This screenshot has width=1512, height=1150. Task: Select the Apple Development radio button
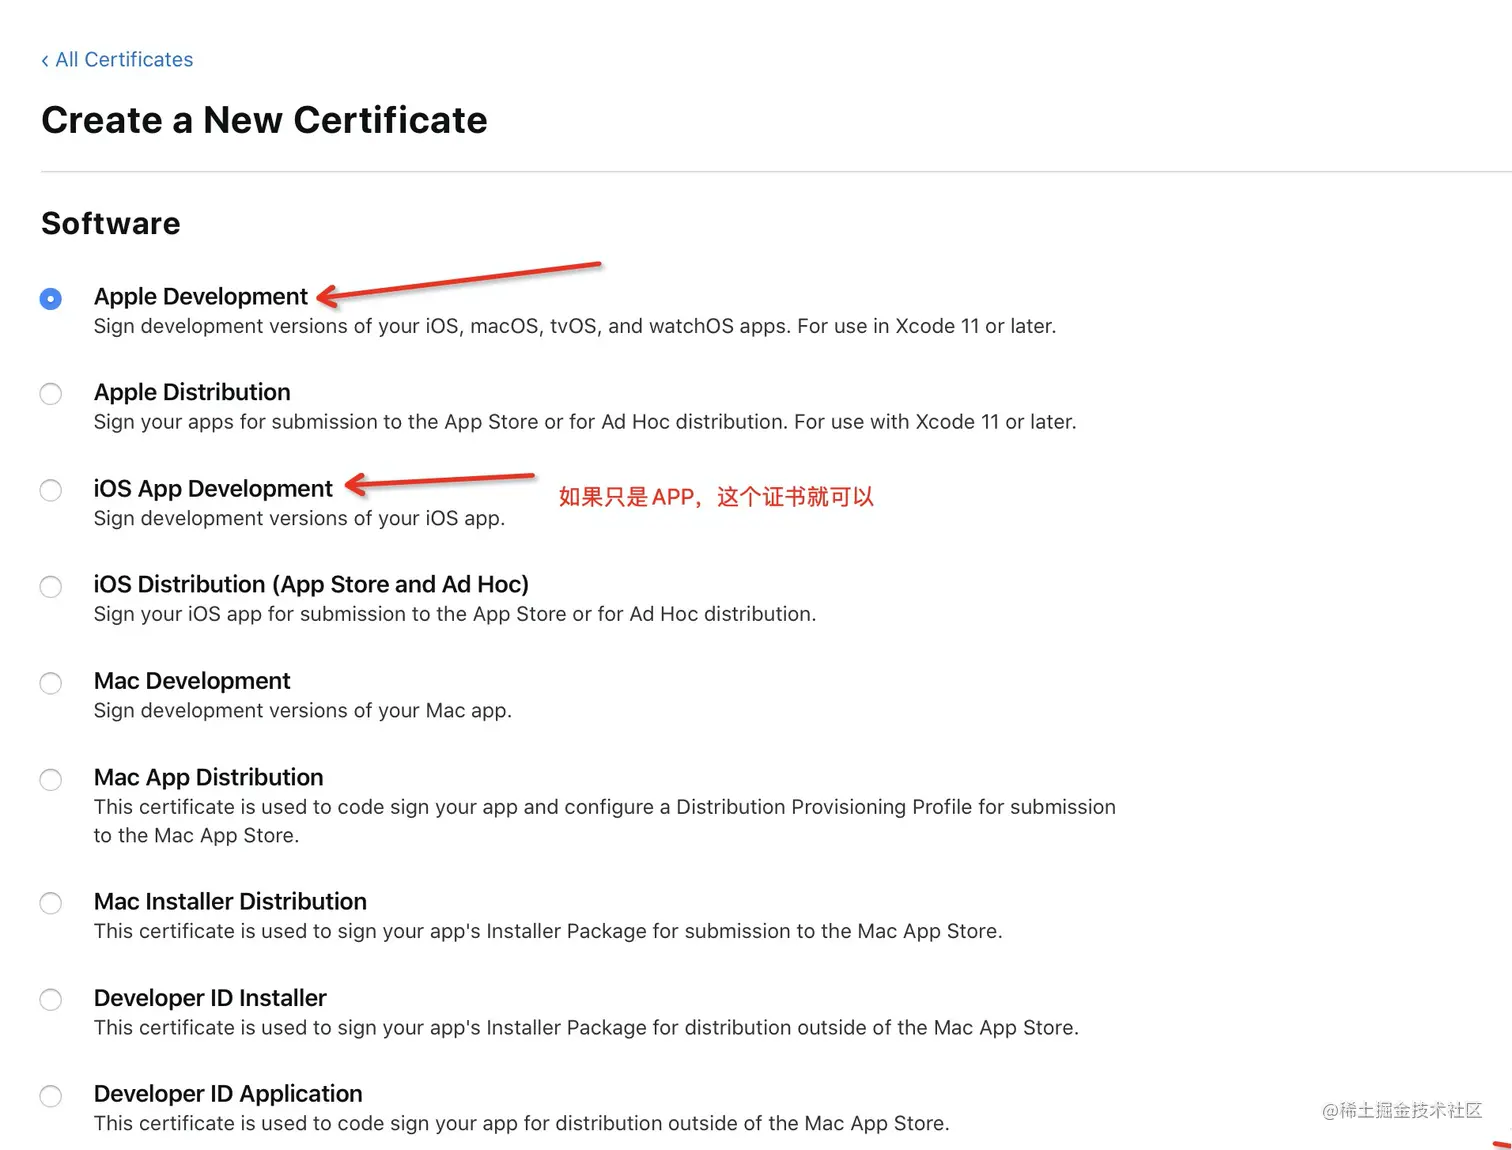coord(51,299)
